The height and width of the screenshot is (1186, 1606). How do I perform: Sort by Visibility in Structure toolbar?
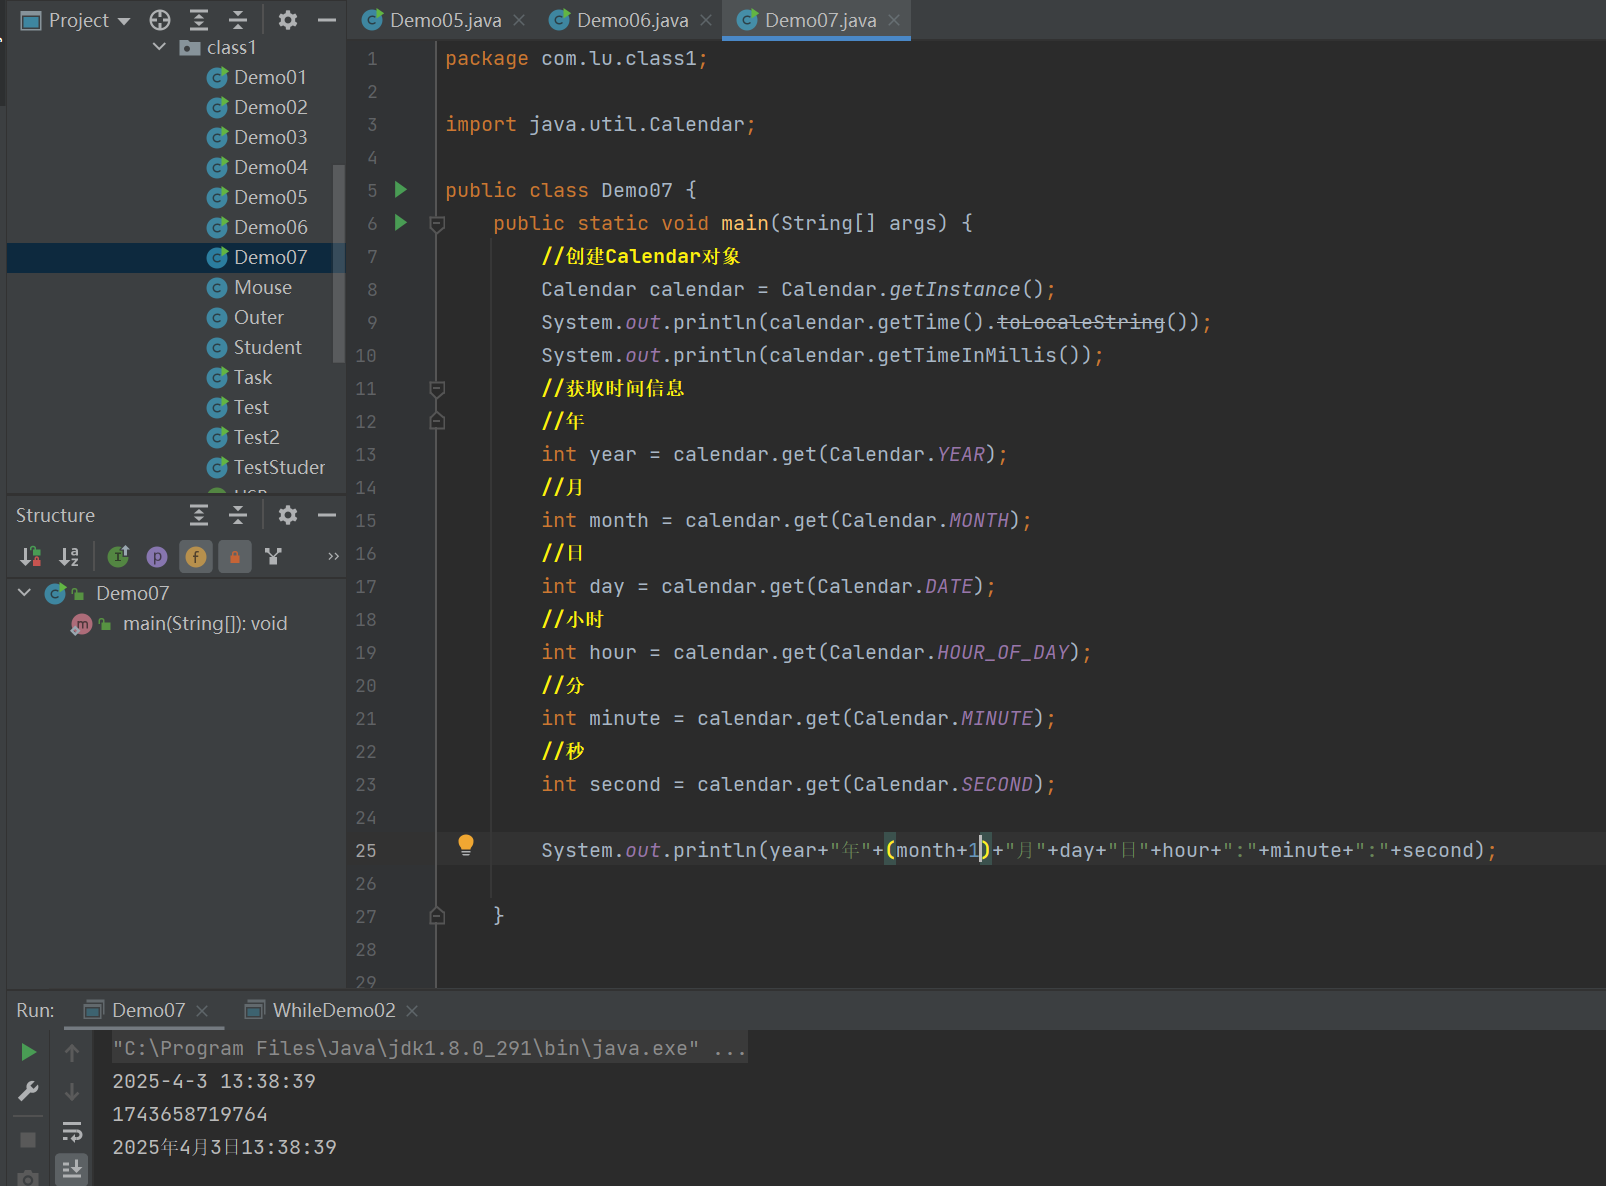(31, 556)
